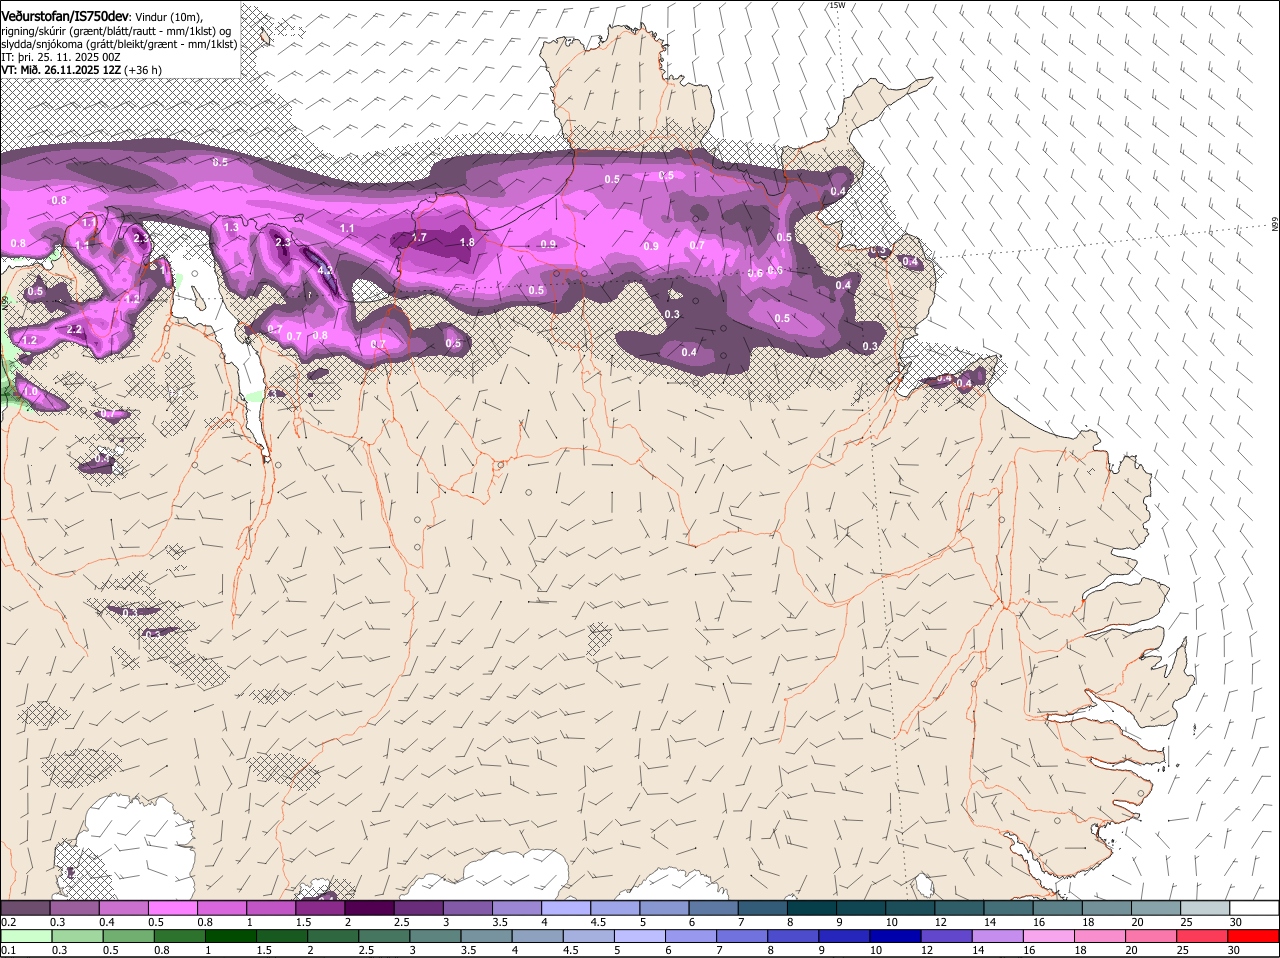The width and height of the screenshot is (1280, 958).
Task: Choose rain scale swatch between 4 and 4.5
Action: coord(538,936)
